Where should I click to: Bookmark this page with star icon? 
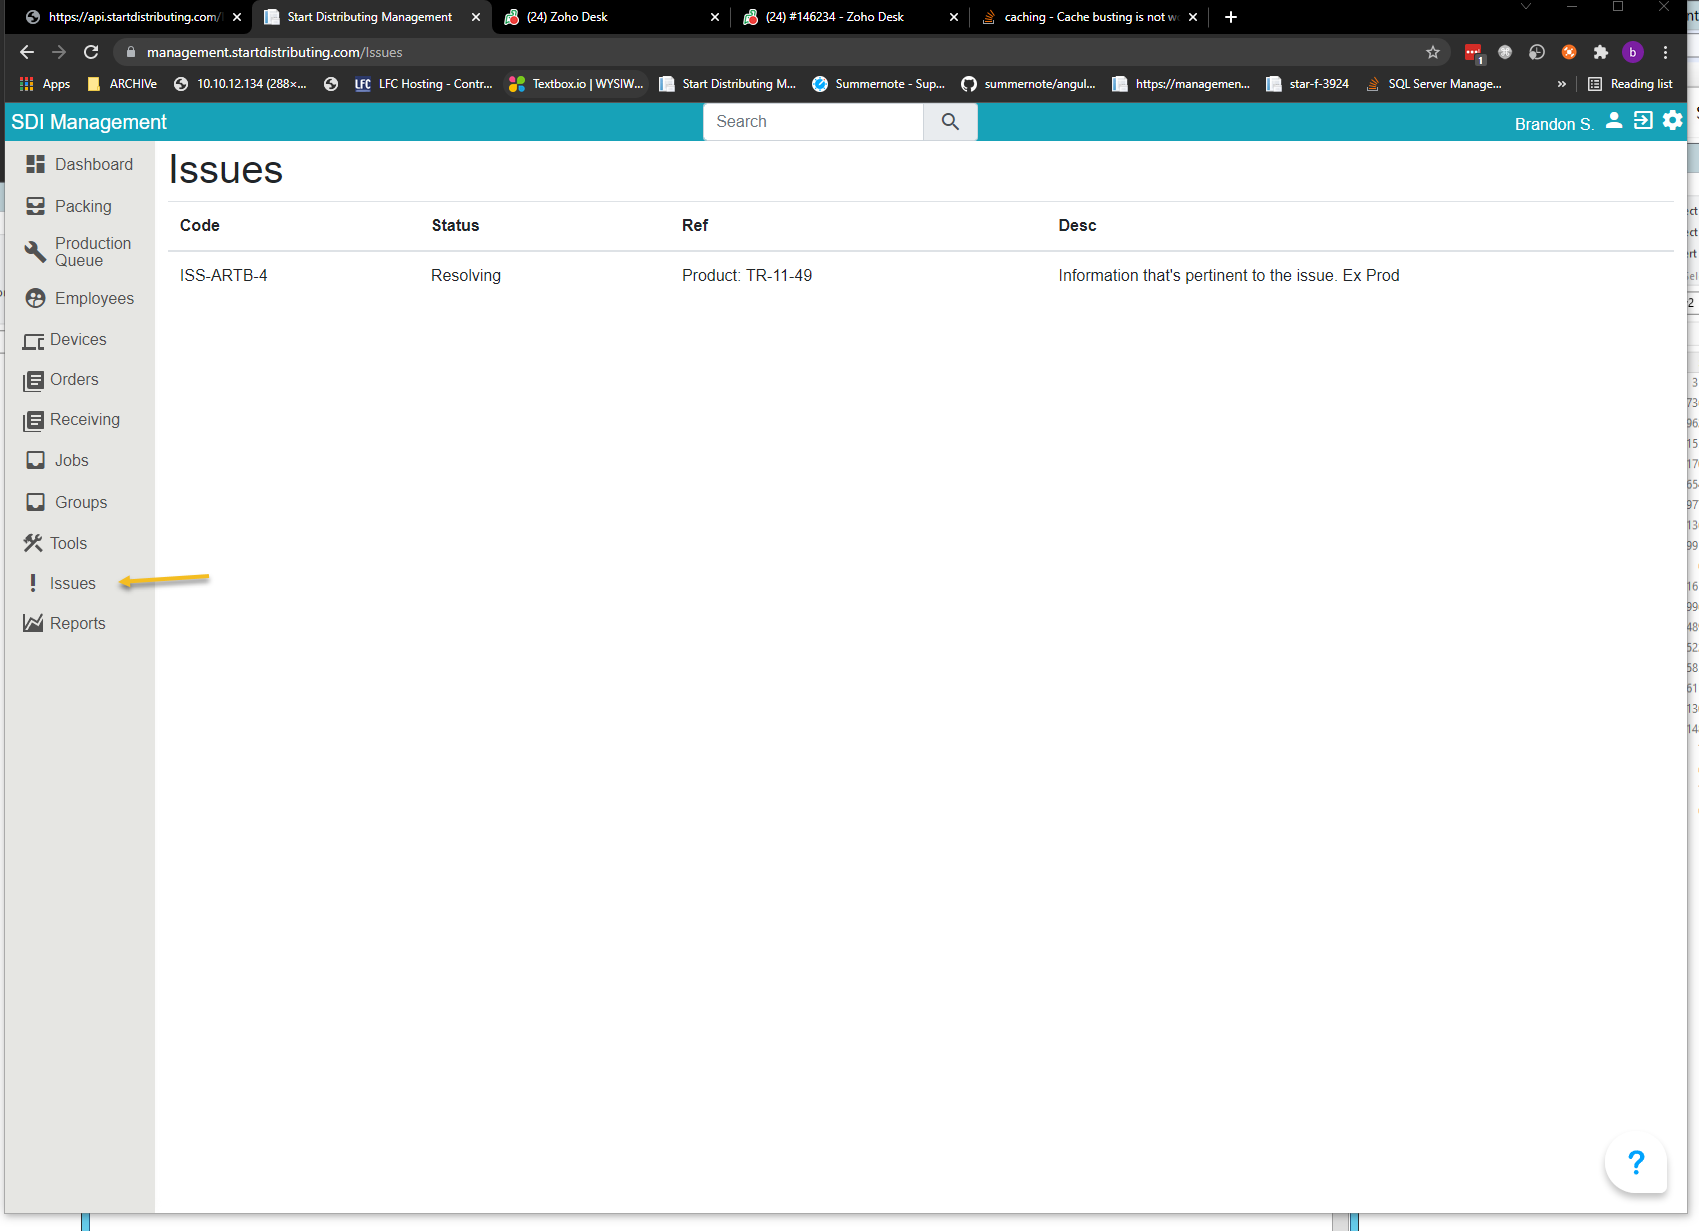[x=1433, y=52]
